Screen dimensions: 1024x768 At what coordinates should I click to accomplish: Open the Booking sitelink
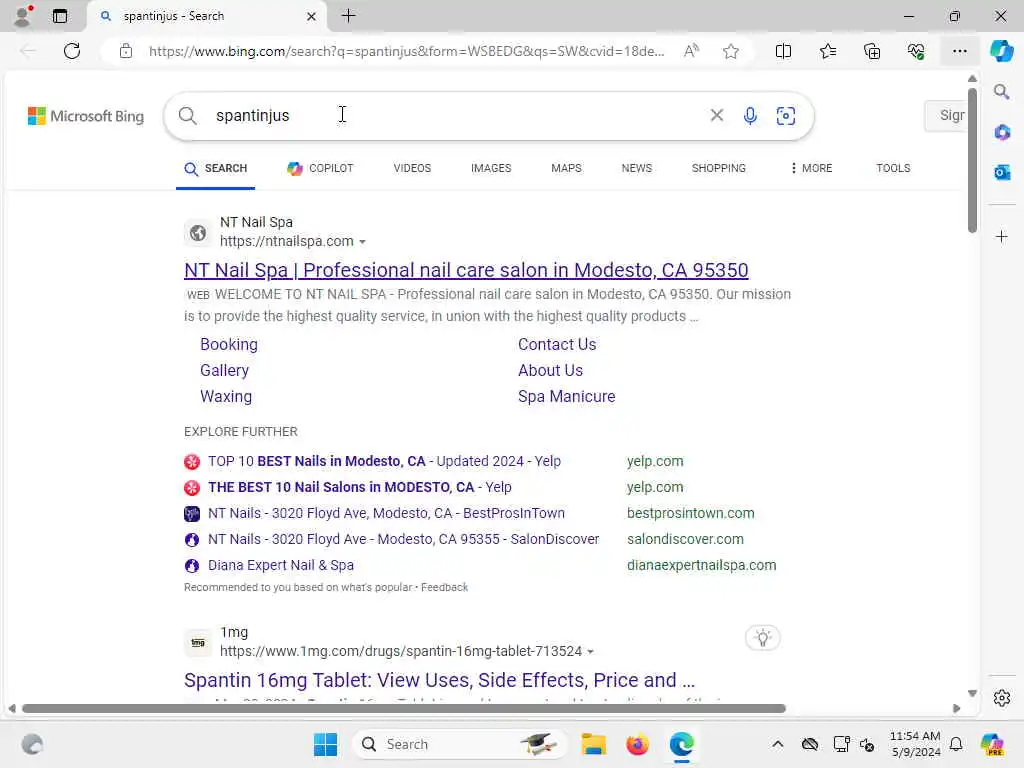click(229, 344)
